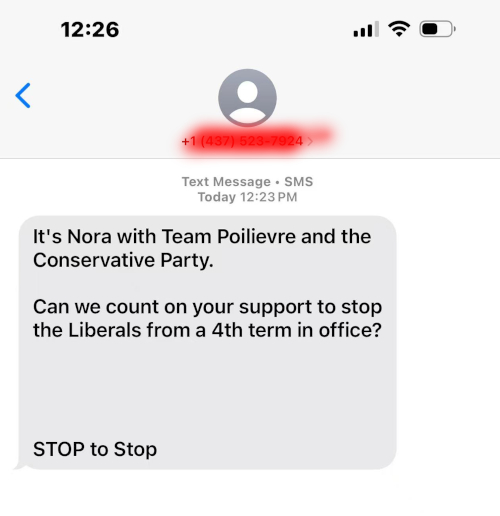The width and height of the screenshot is (500, 516).
Task: Tap the battery indicator icon
Action: click(x=437, y=29)
